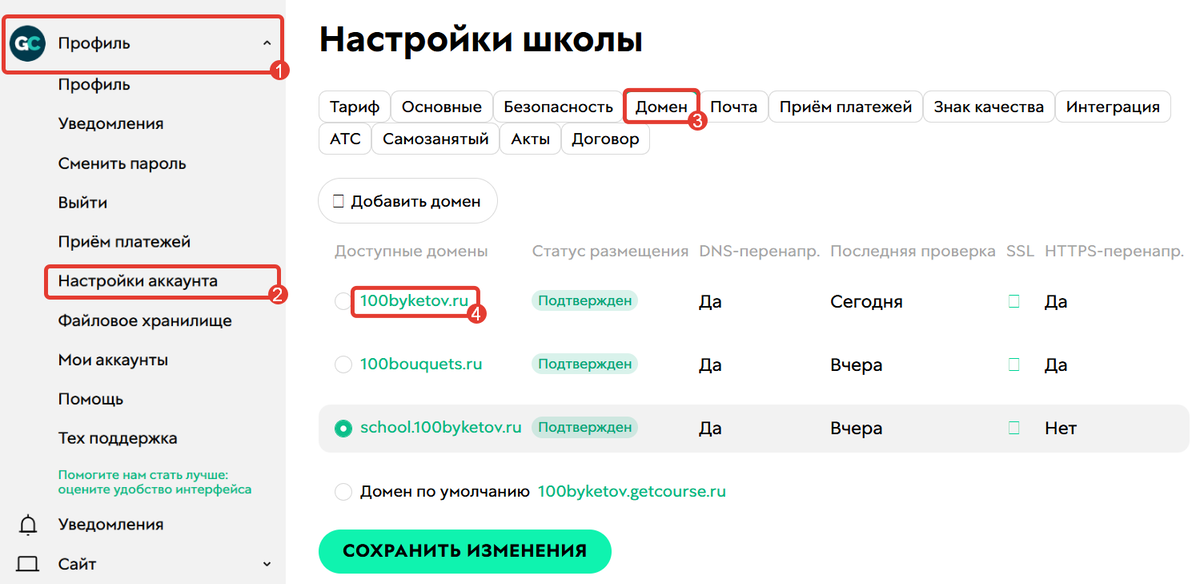Screen dimensions: 1200x584
Task: Click the SSL icon in the 100bouquets.ru row
Action: tap(1014, 365)
